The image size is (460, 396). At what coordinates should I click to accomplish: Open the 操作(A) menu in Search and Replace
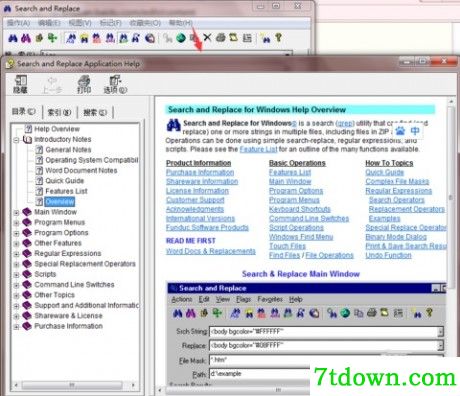[x=19, y=23]
